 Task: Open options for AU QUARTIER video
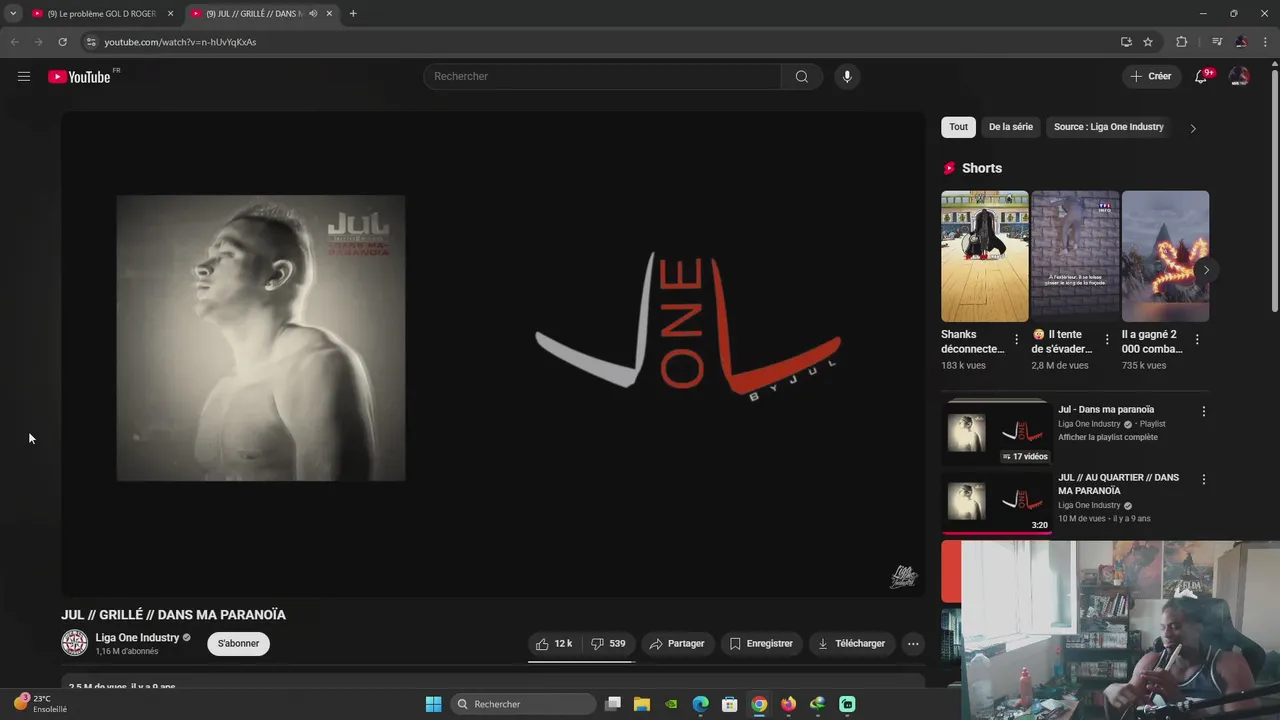pos(1204,479)
